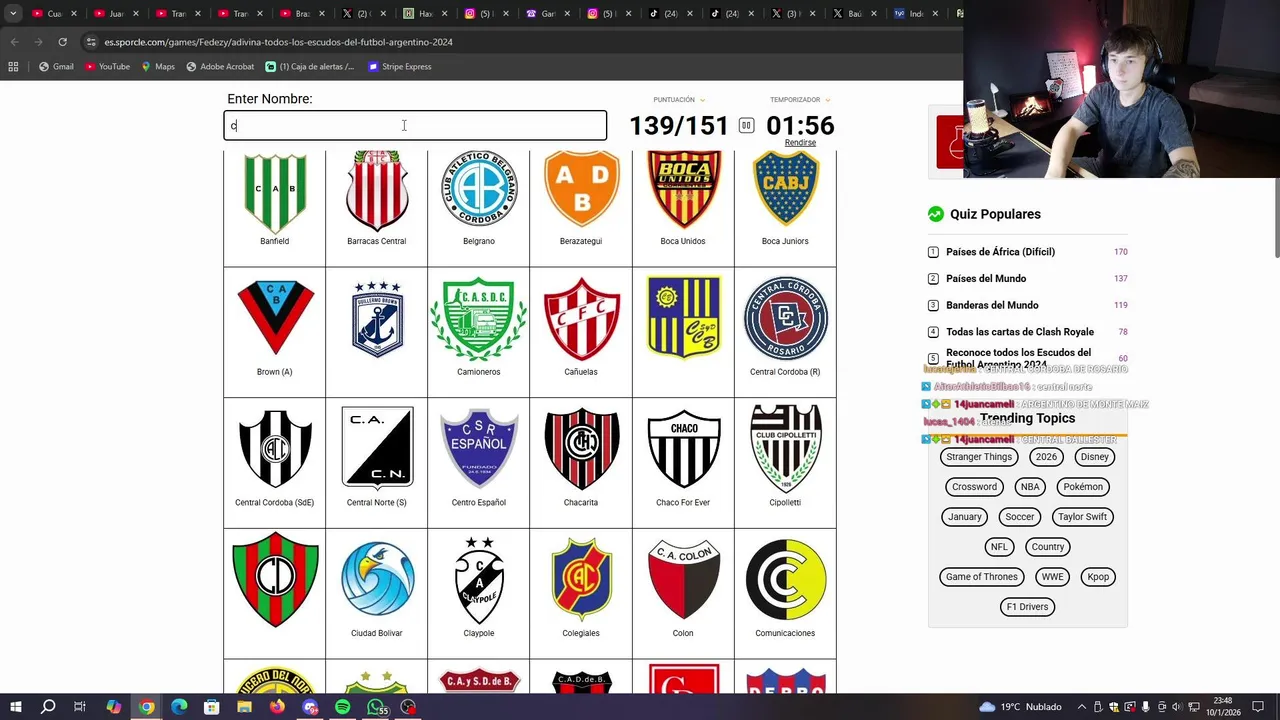
Task: Open the Windows Start menu
Action: coord(15,707)
